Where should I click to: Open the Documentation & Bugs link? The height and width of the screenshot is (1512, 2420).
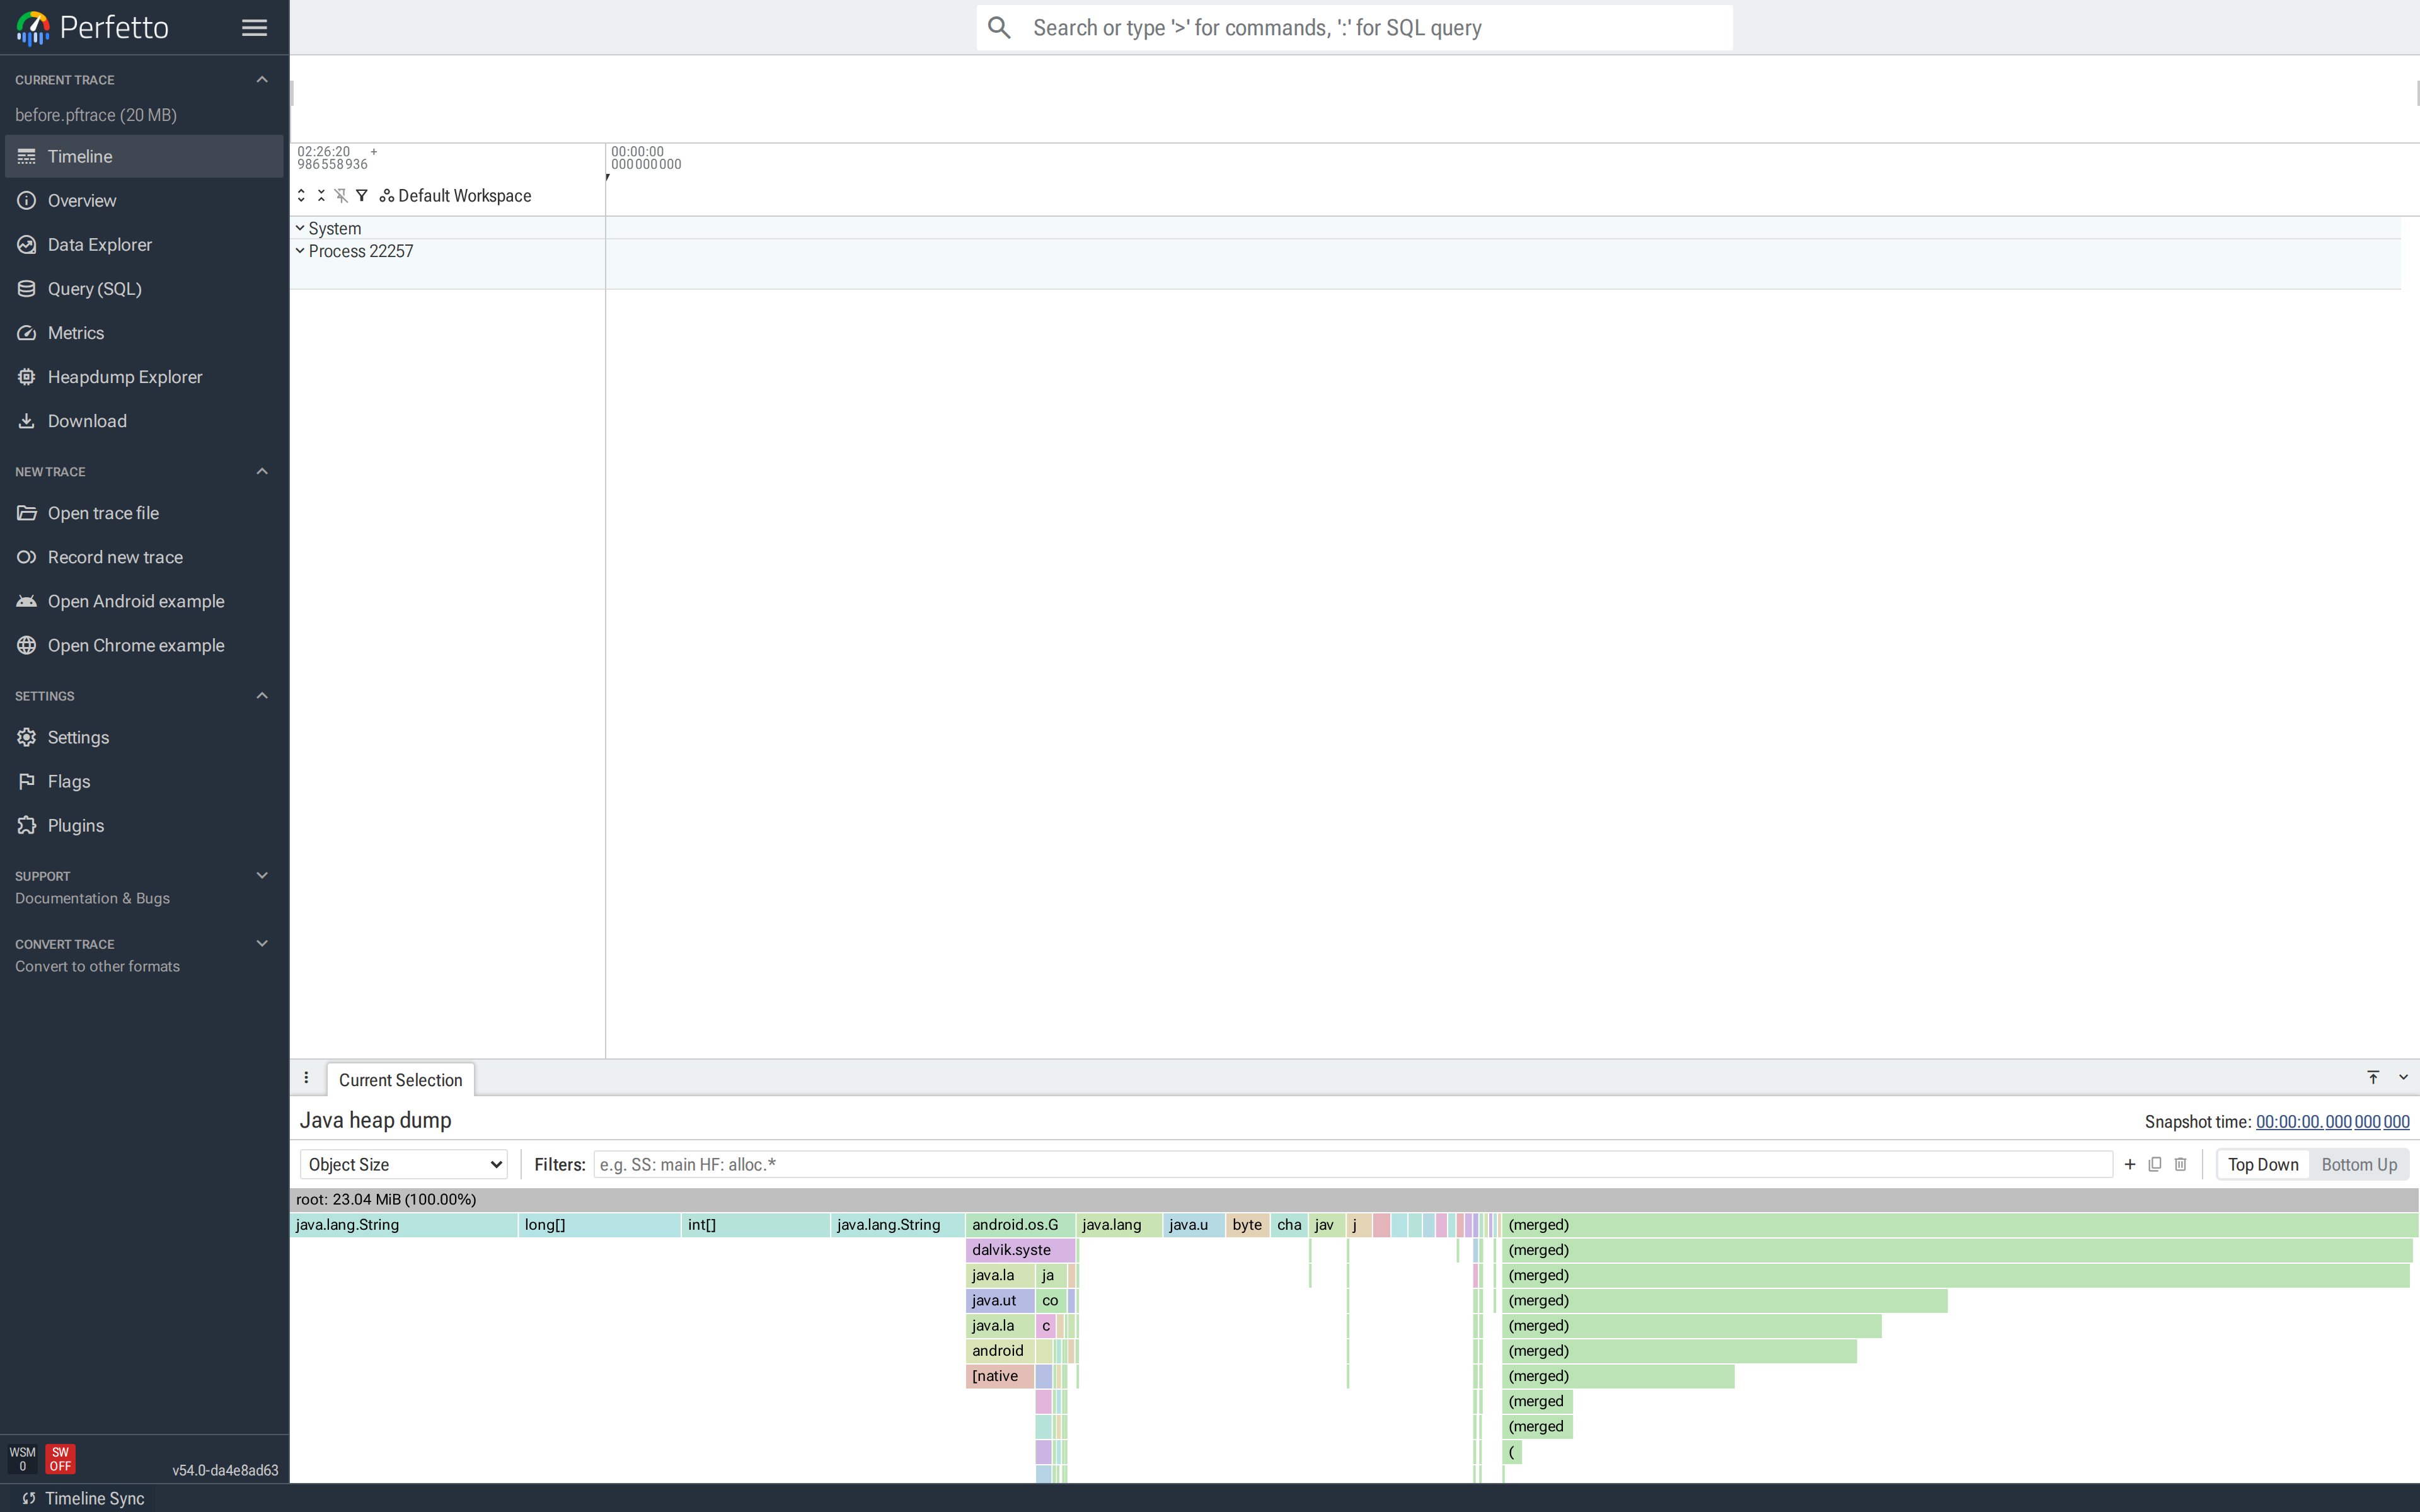click(92, 898)
